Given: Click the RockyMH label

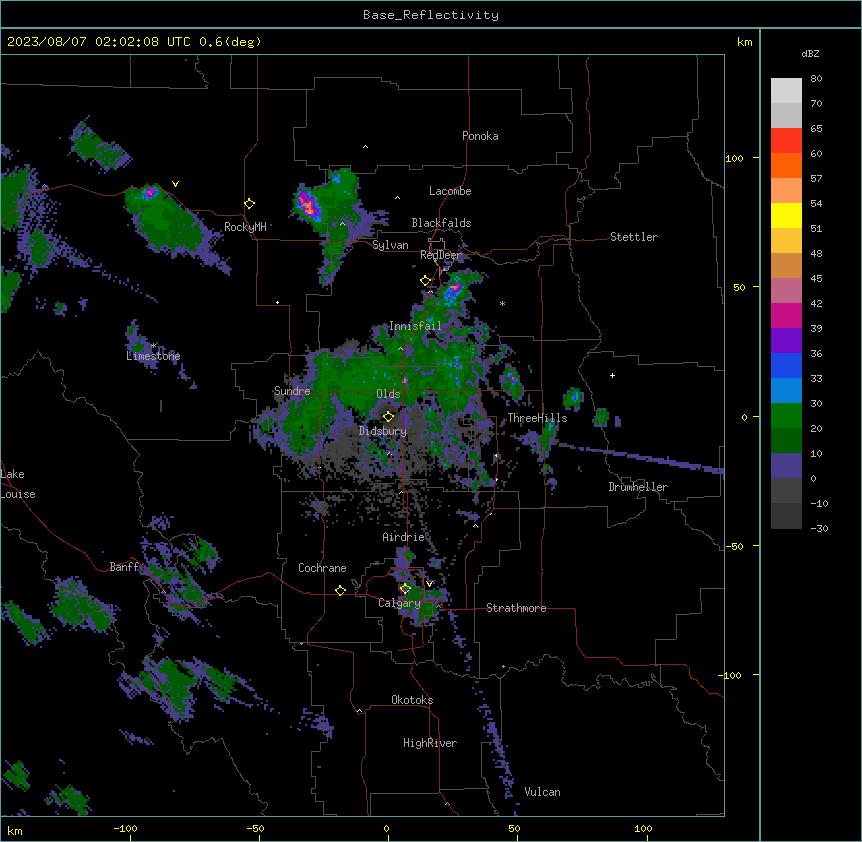Looking at the screenshot, I should tap(245, 227).
